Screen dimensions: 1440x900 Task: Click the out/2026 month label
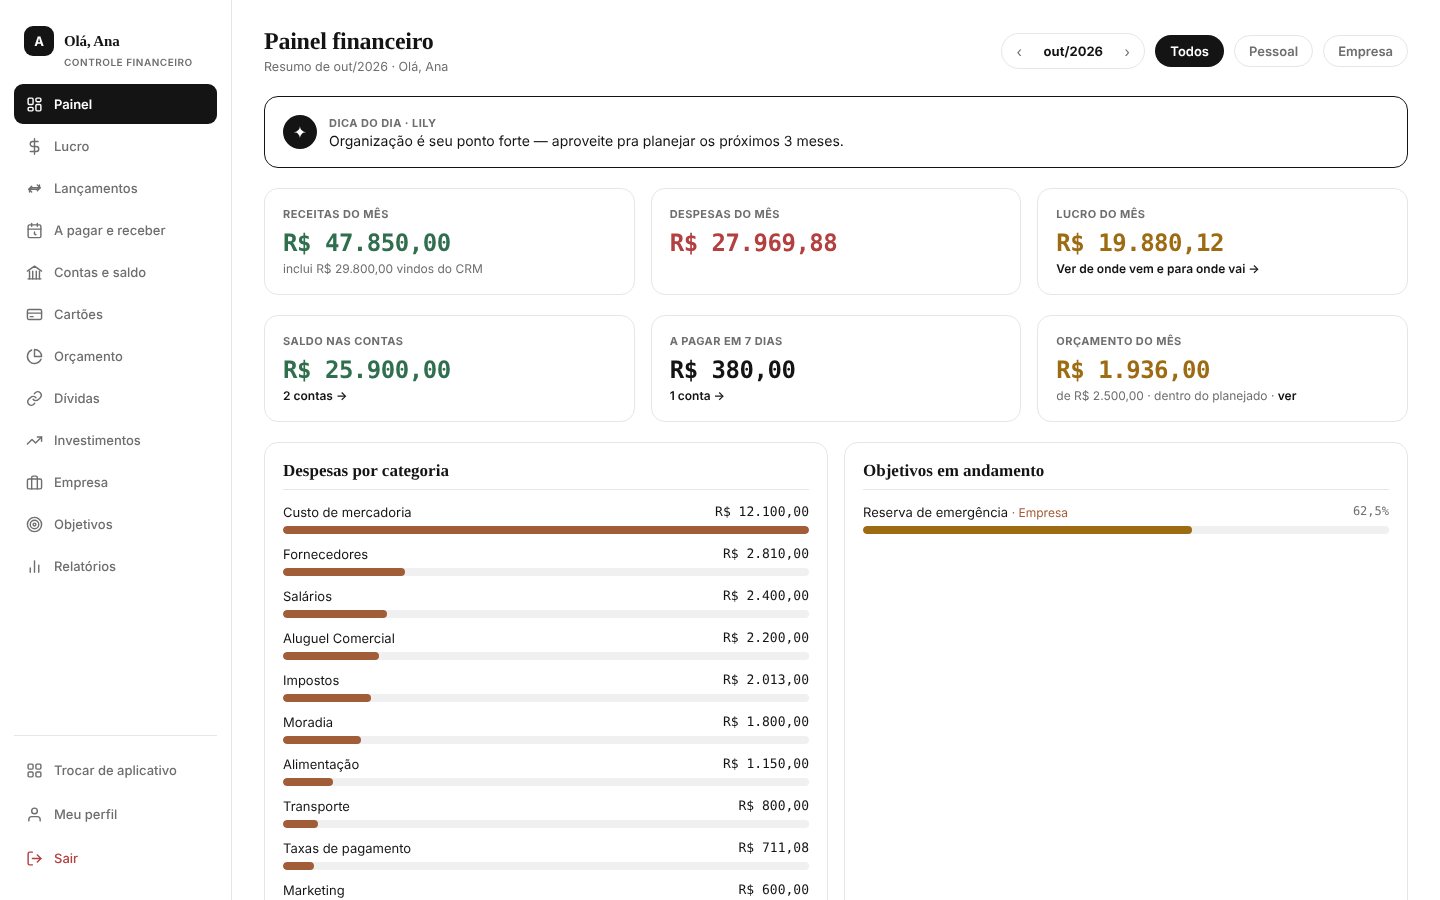coord(1073,52)
